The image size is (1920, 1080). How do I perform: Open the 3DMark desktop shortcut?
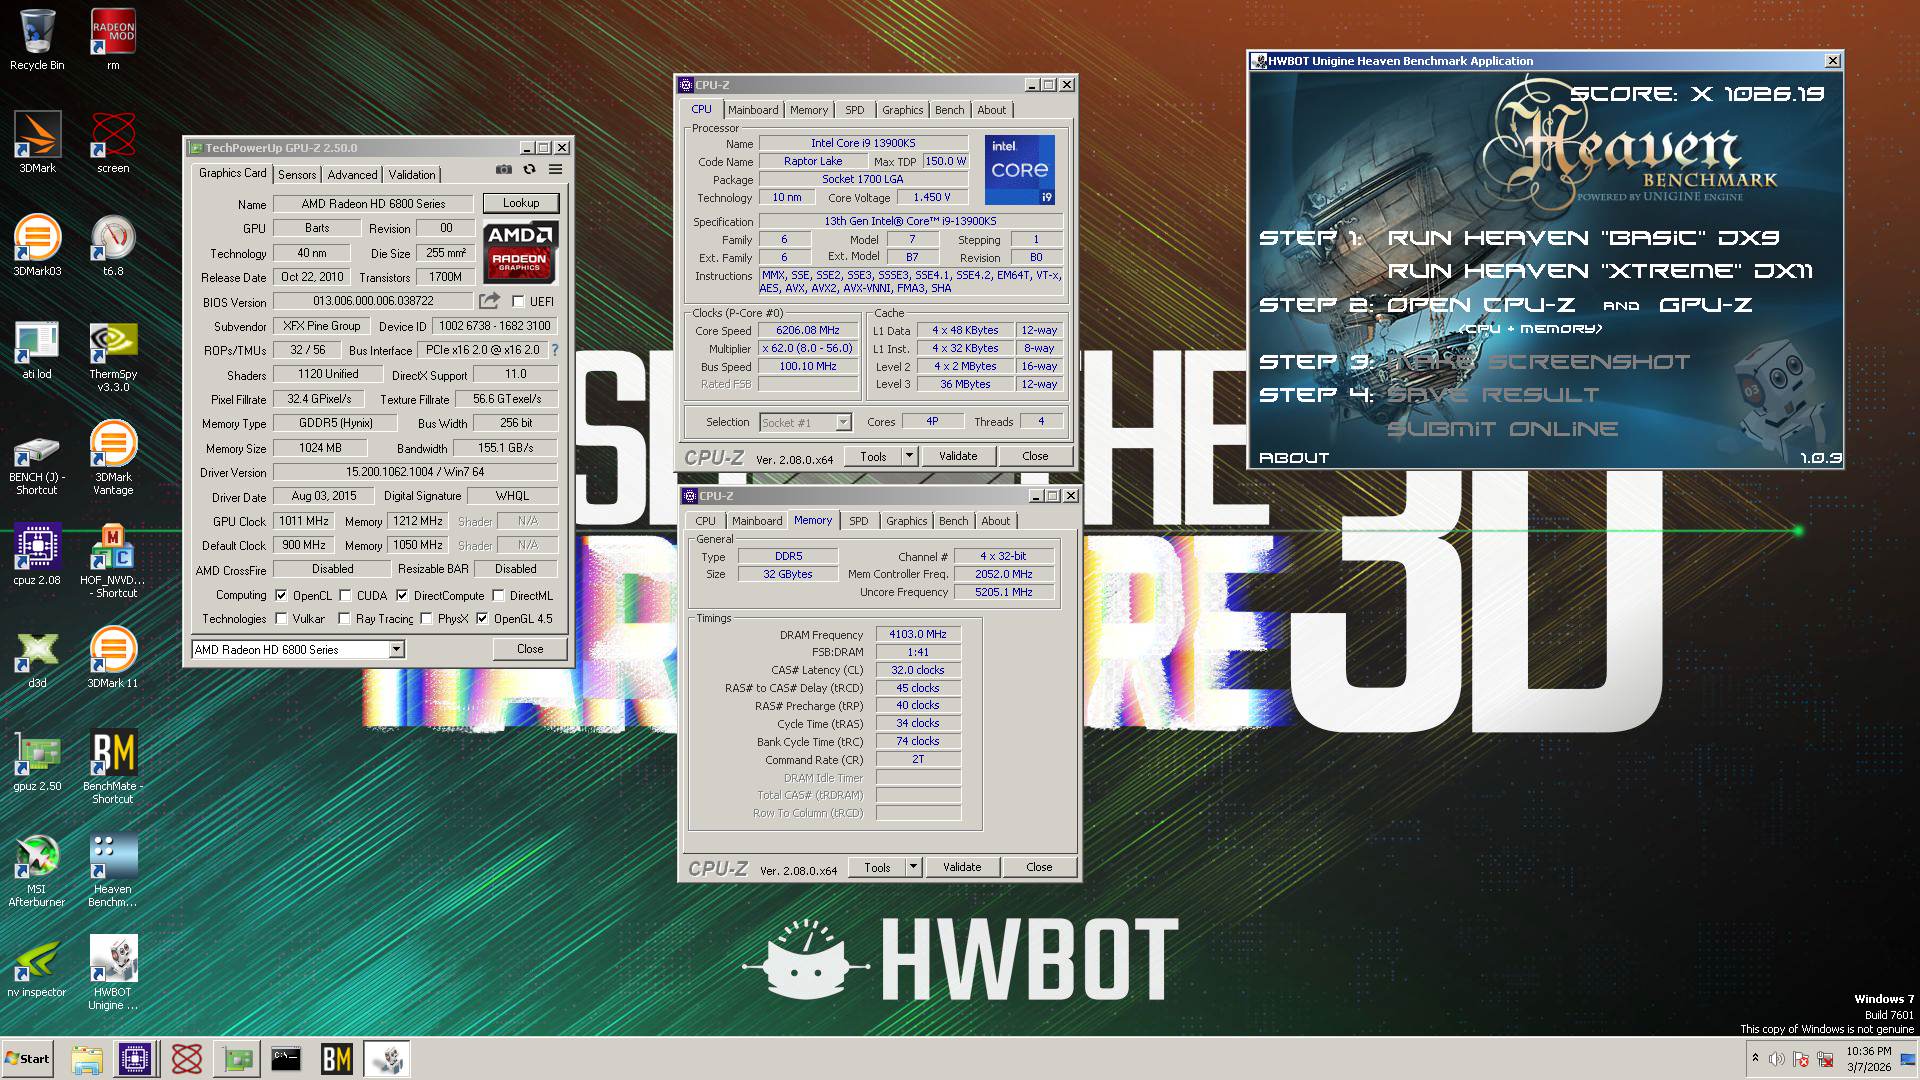pyautogui.click(x=37, y=143)
